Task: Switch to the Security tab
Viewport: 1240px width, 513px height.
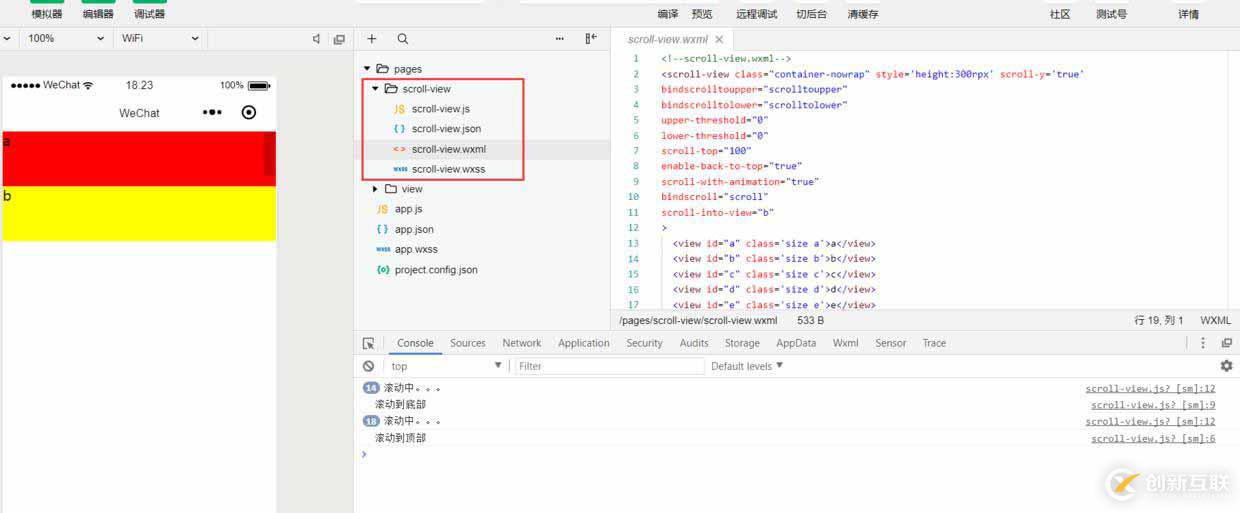Action: tap(645, 343)
